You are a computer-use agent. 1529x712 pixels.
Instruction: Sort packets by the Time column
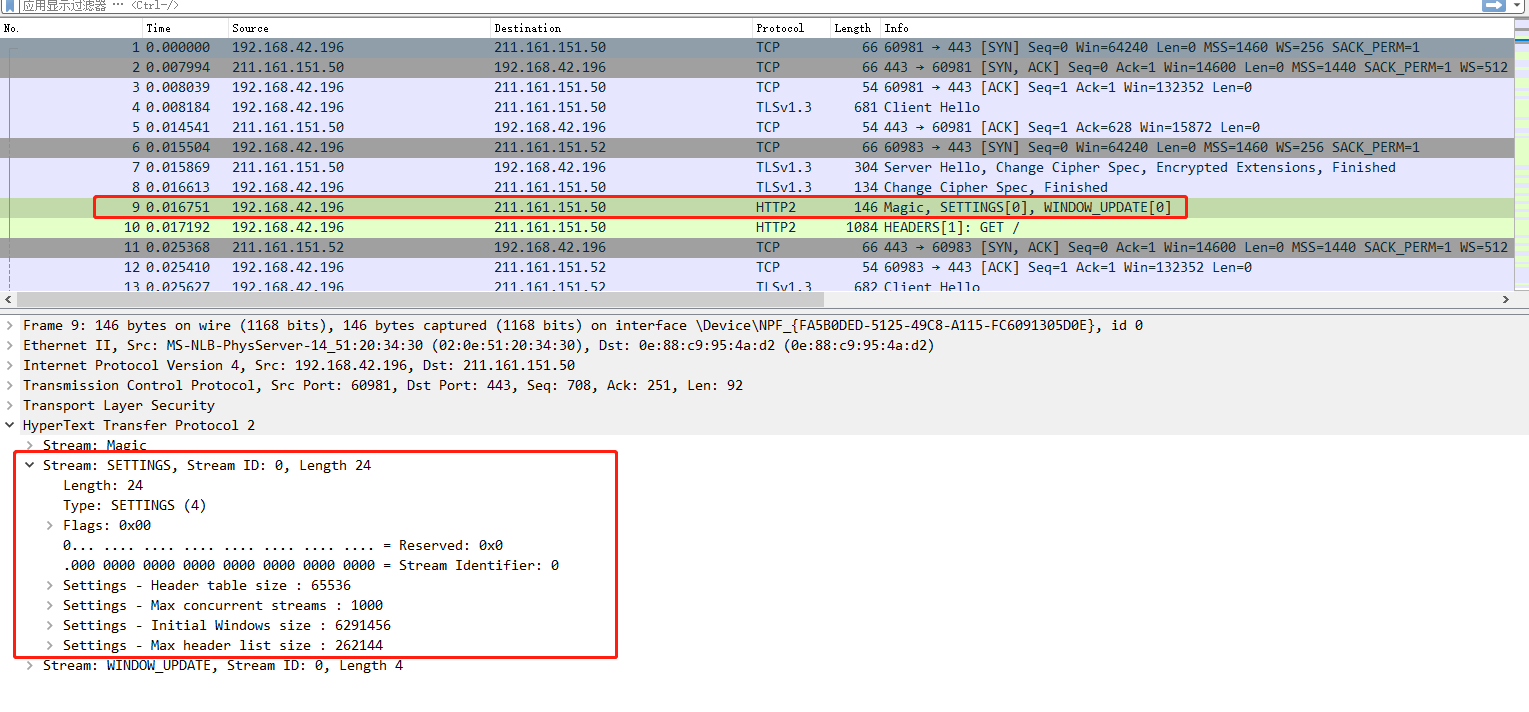(180, 27)
